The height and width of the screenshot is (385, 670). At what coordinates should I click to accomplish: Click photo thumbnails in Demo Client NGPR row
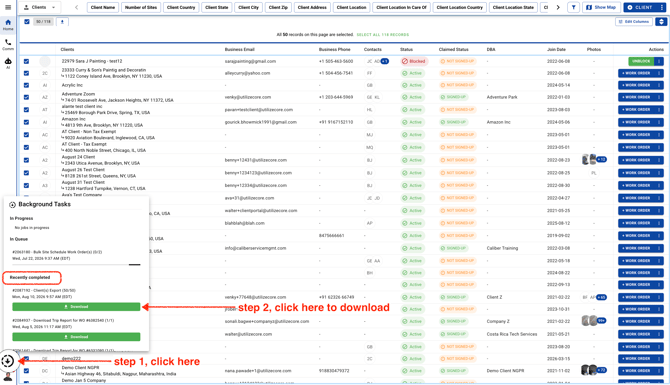click(x=589, y=370)
